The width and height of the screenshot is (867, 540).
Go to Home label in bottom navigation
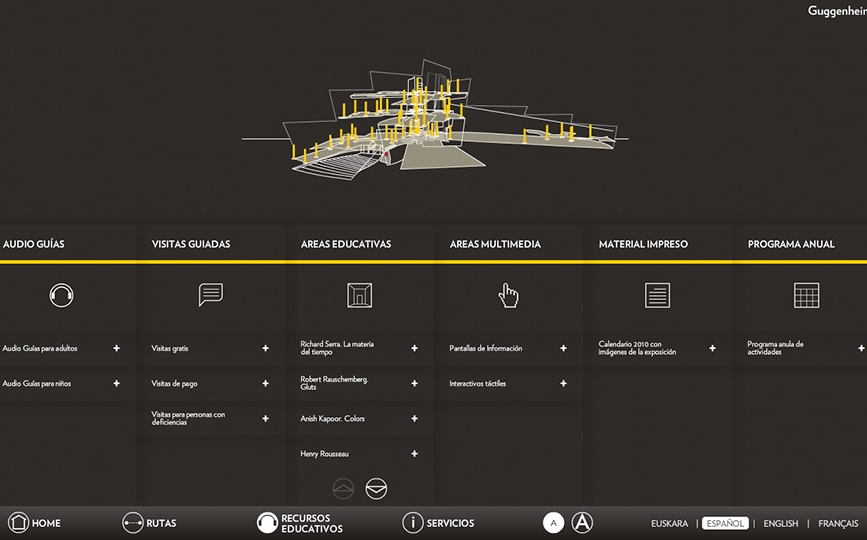coord(46,523)
